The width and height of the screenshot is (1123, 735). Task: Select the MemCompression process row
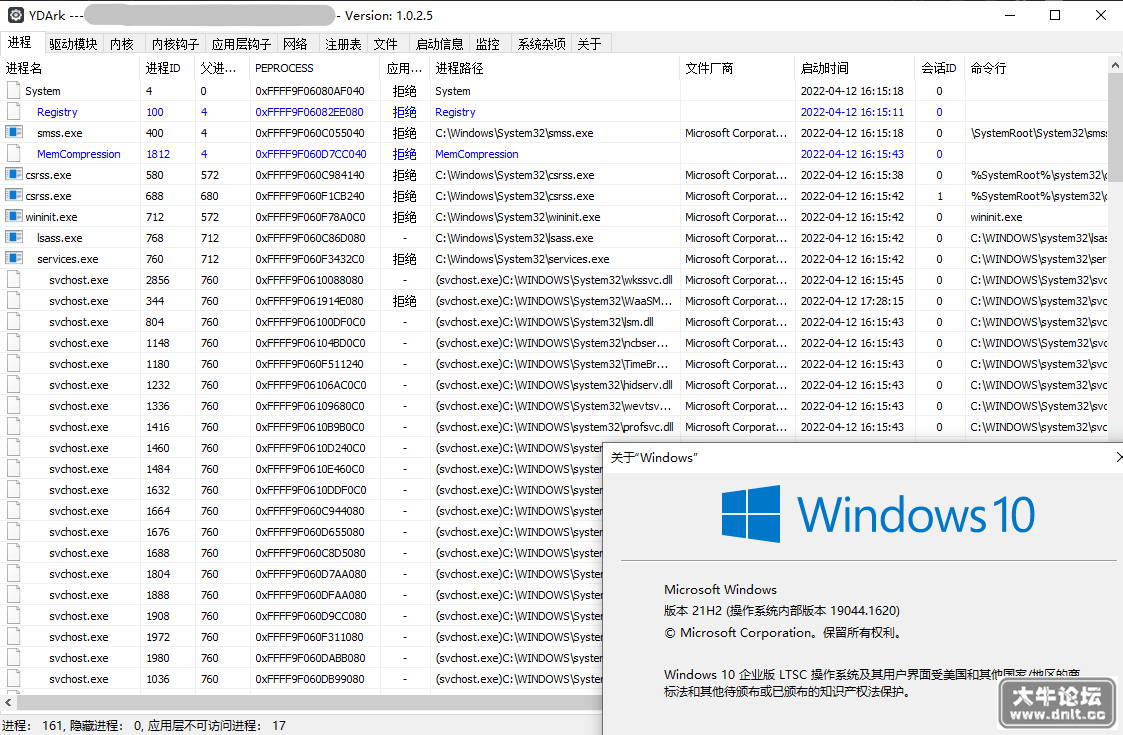tap(556, 154)
